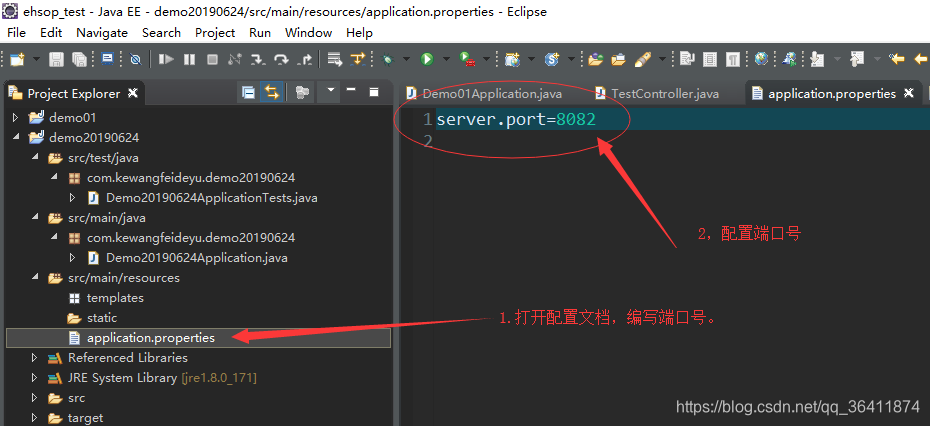Screen dimensions: 930x426
Task: Click the Last Edit Location arrow
Action: click(896, 59)
